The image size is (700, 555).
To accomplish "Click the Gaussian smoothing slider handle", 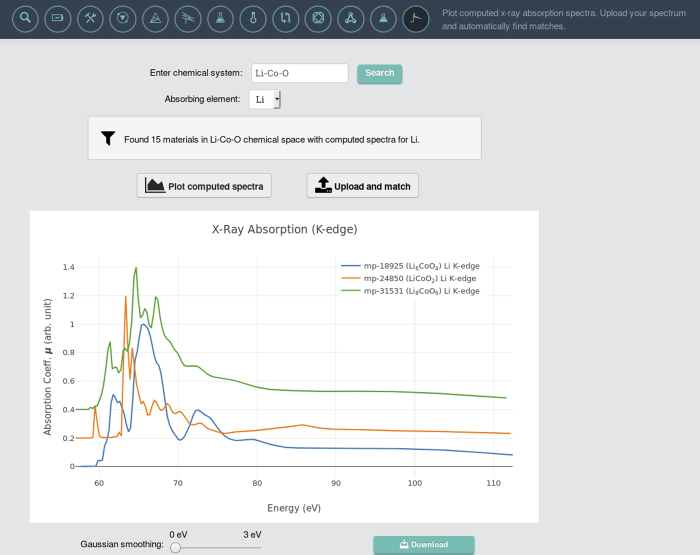I will [x=175, y=547].
